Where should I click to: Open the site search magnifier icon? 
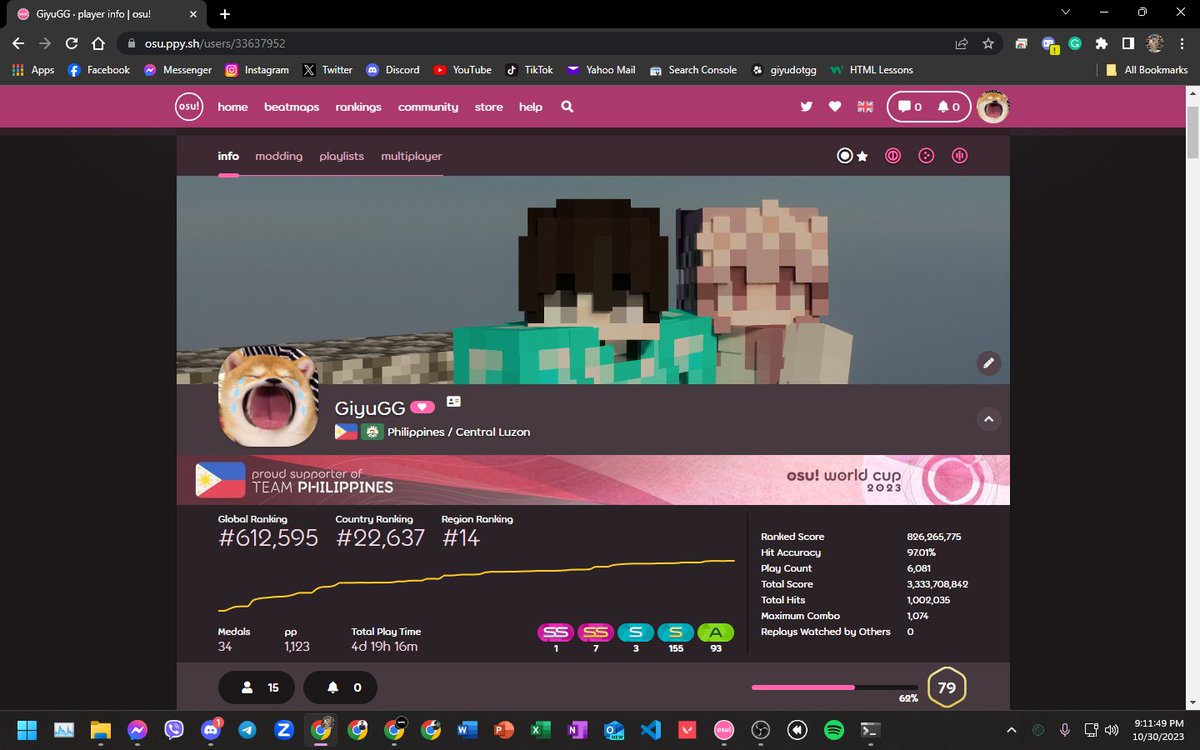click(x=567, y=107)
